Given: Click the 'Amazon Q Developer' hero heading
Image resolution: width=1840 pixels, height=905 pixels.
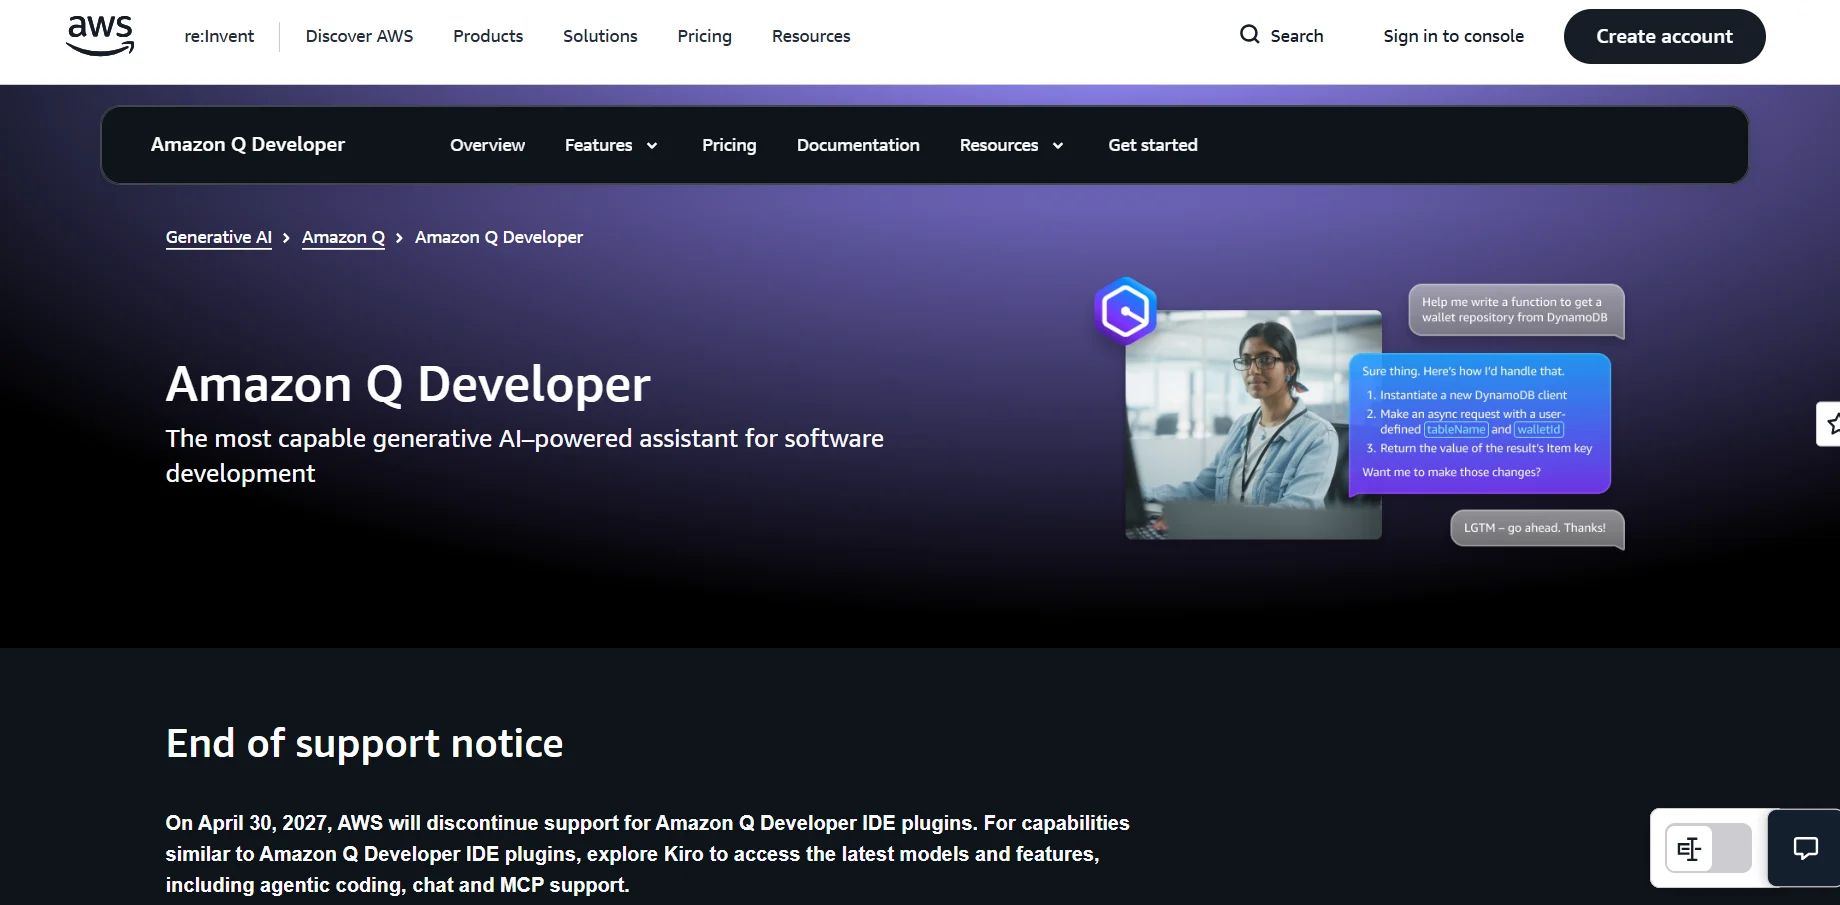Looking at the screenshot, I should point(408,384).
